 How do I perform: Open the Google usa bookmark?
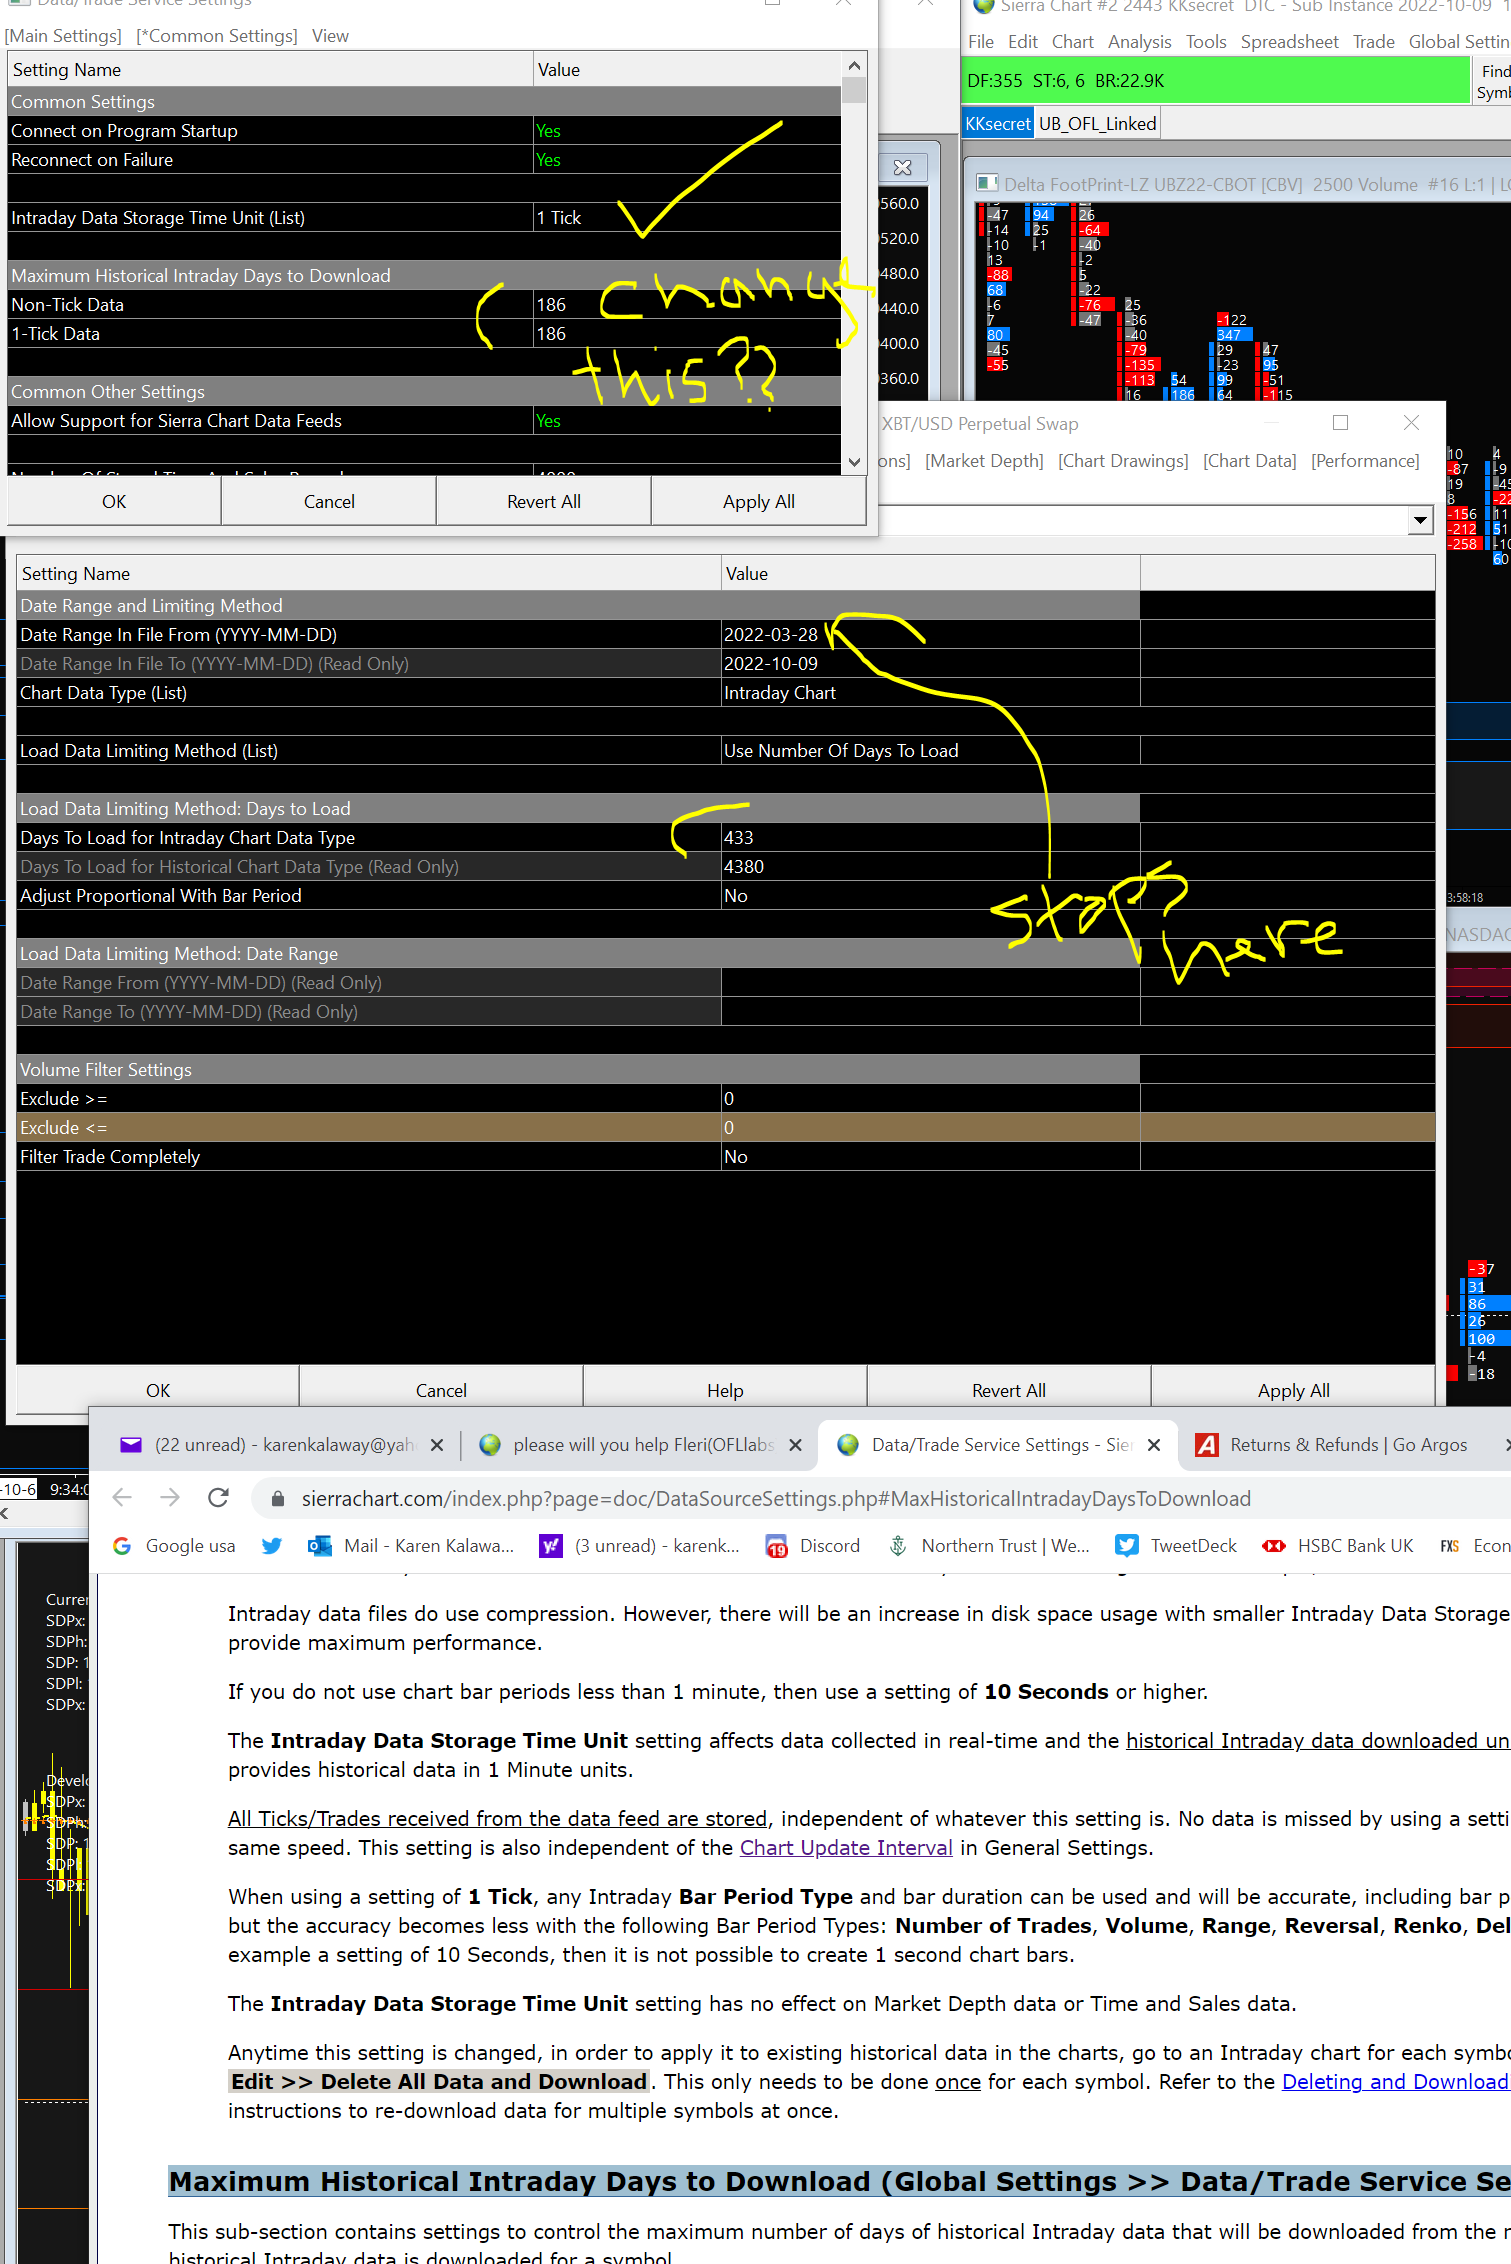tap(175, 1546)
